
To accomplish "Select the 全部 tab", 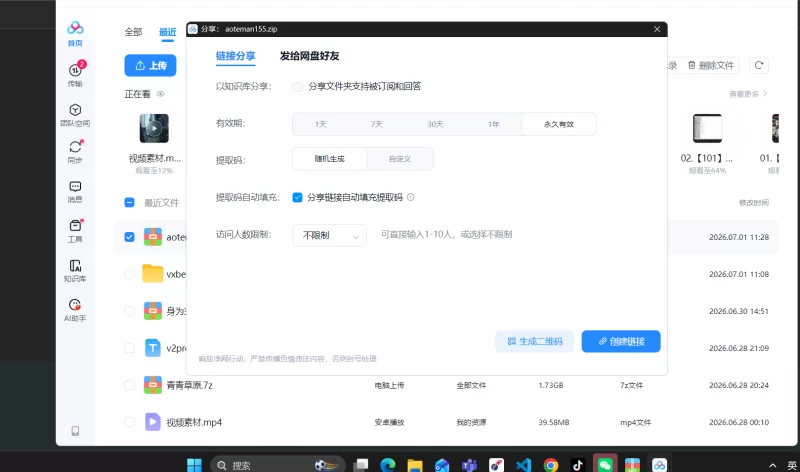I will (x=133, y=32).
